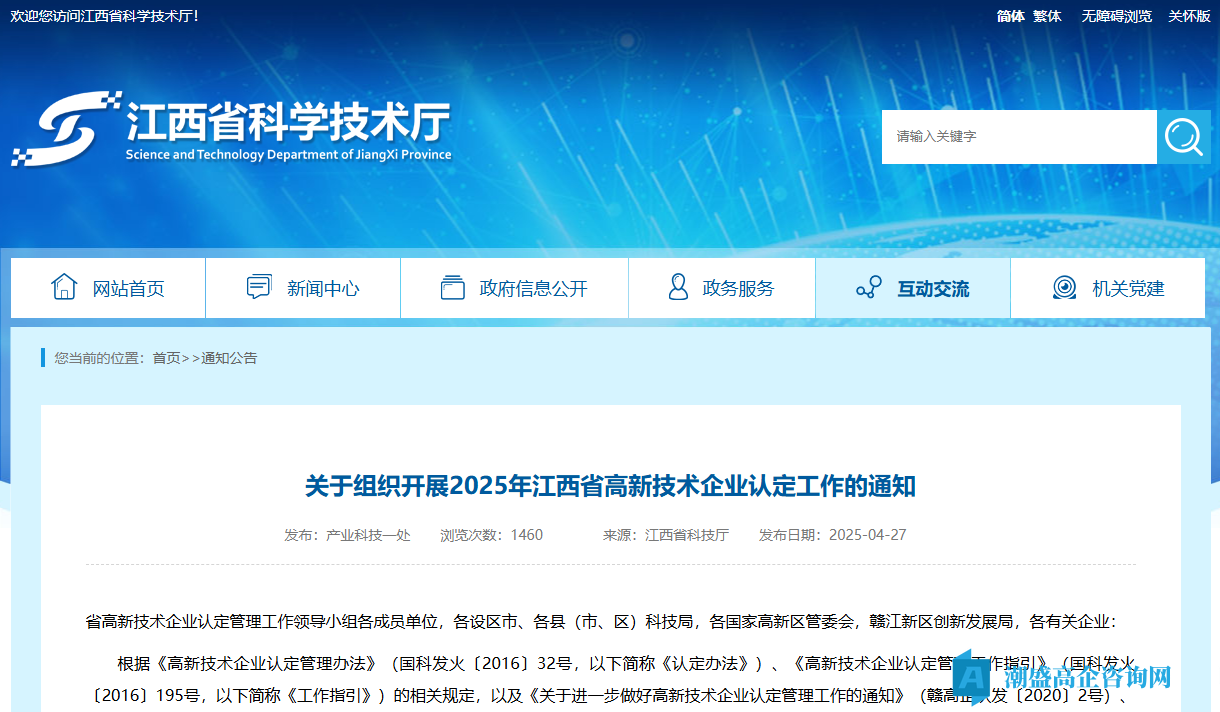This screenshot has height=712, width=1220.
Task: Click the article title heading
Action: 610,487
